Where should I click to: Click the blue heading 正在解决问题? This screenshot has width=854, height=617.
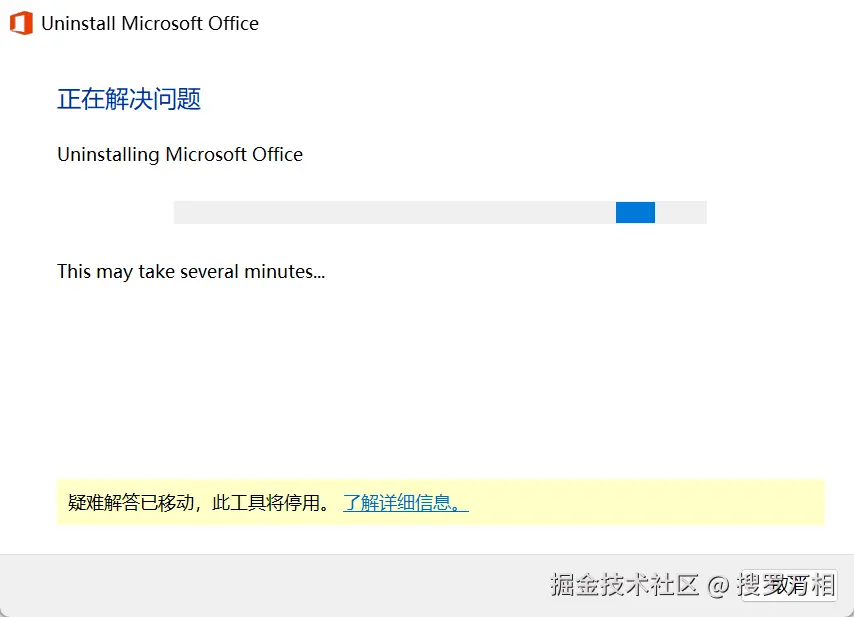[x=129, y=99]
